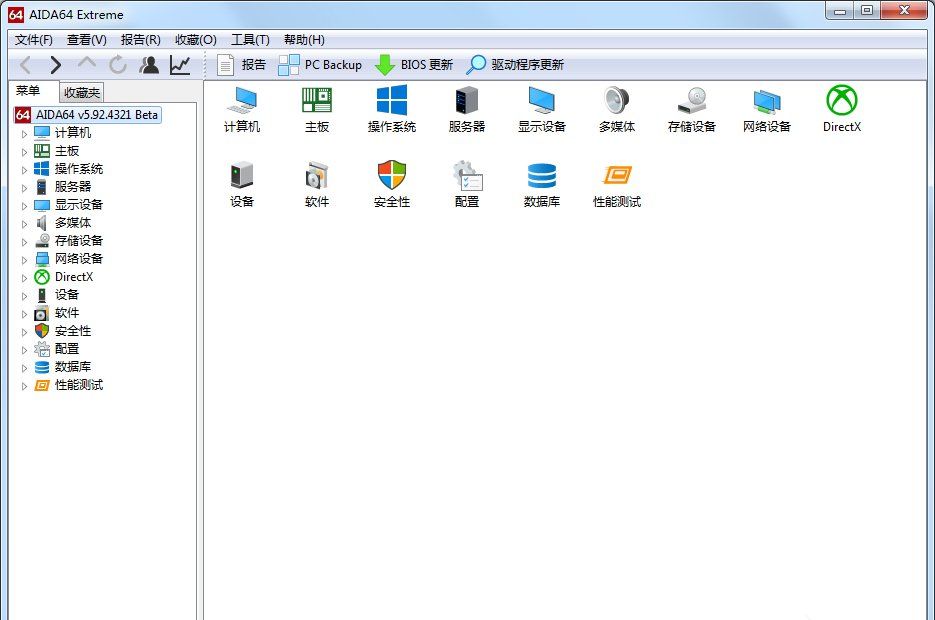Open the 安全性 shield icon in main panel

(x=392, y=176)
